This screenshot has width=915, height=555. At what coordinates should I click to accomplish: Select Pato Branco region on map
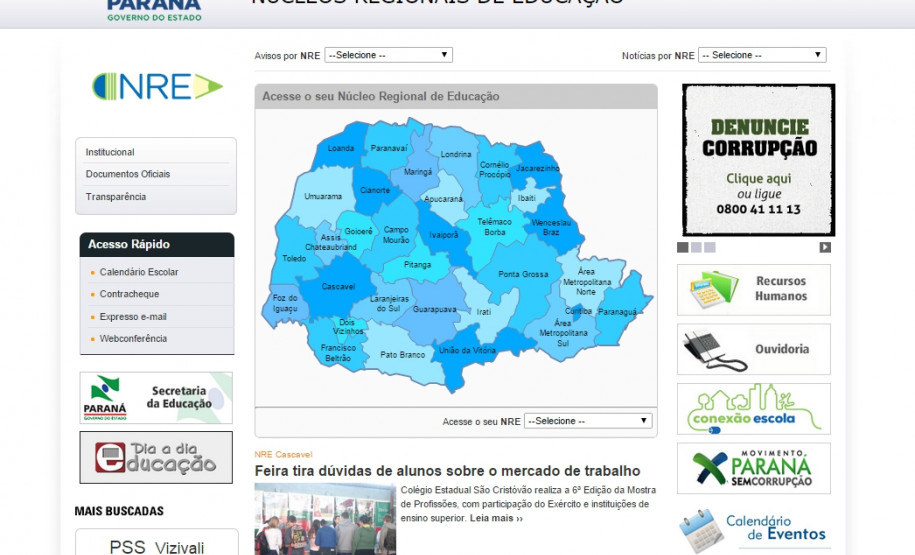tap(401, 355)
